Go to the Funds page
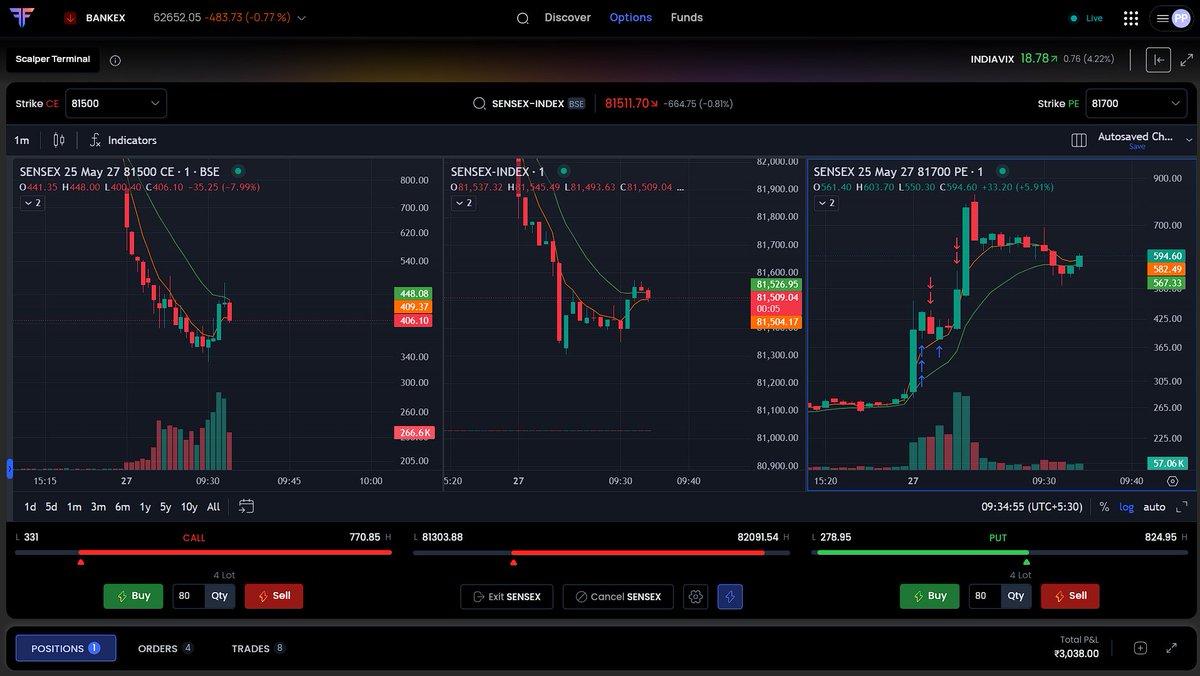Image resolution: width=1200 pixels, height=676 pixels. (x=686, y=18)
